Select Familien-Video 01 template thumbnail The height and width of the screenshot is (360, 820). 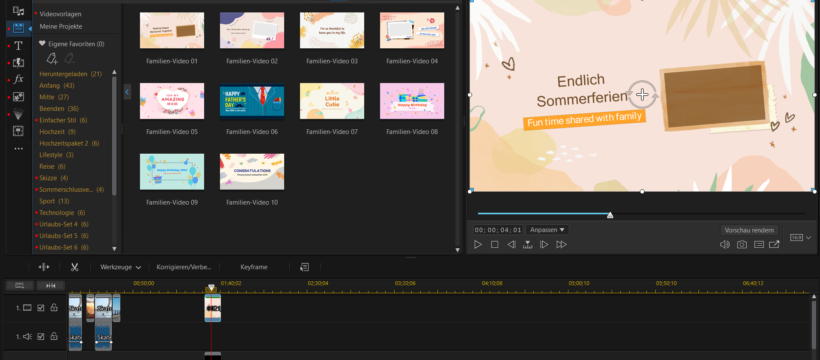click(x=172, y=30)
